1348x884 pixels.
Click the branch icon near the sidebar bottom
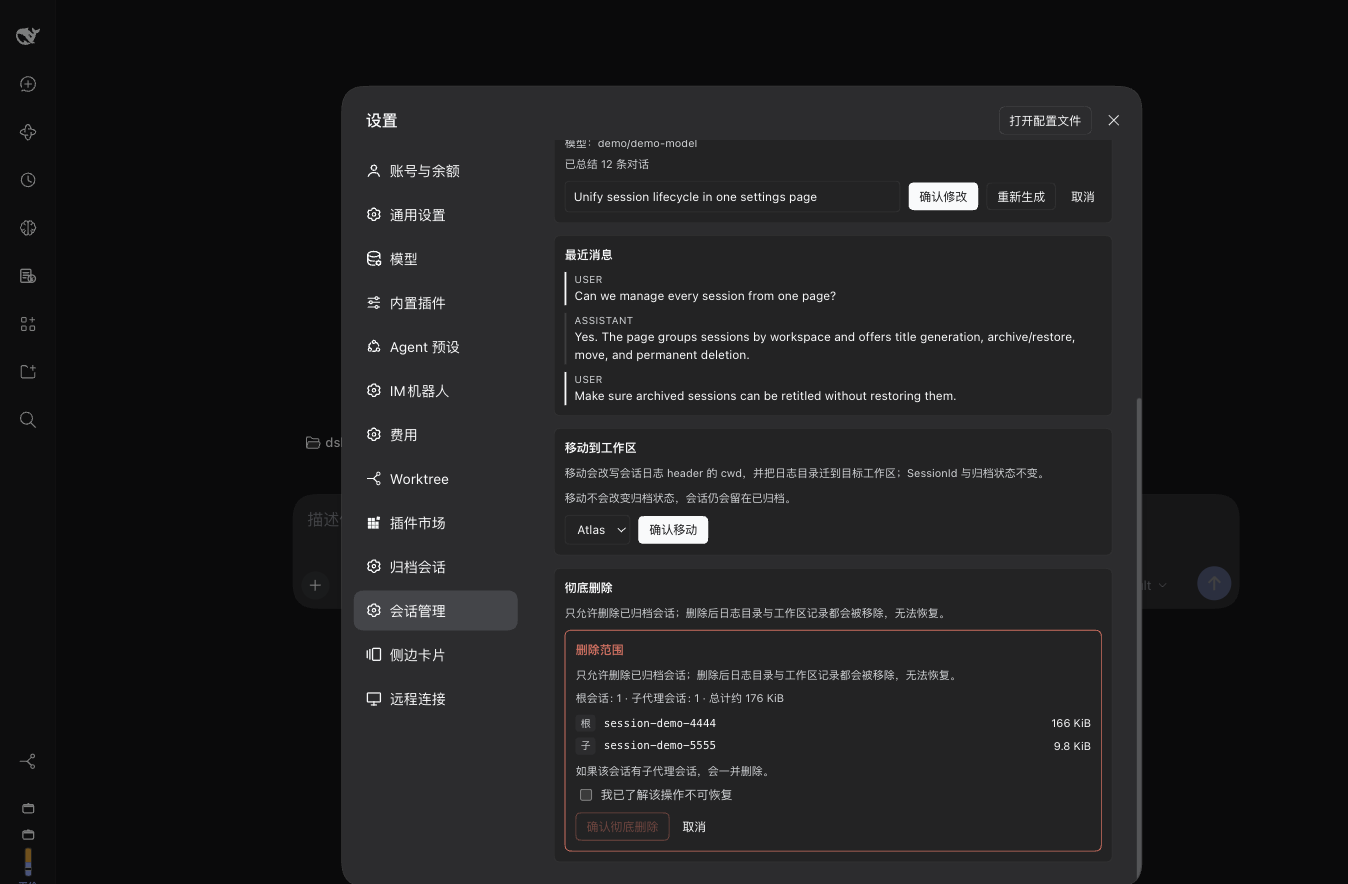click(x=28, y=762)
